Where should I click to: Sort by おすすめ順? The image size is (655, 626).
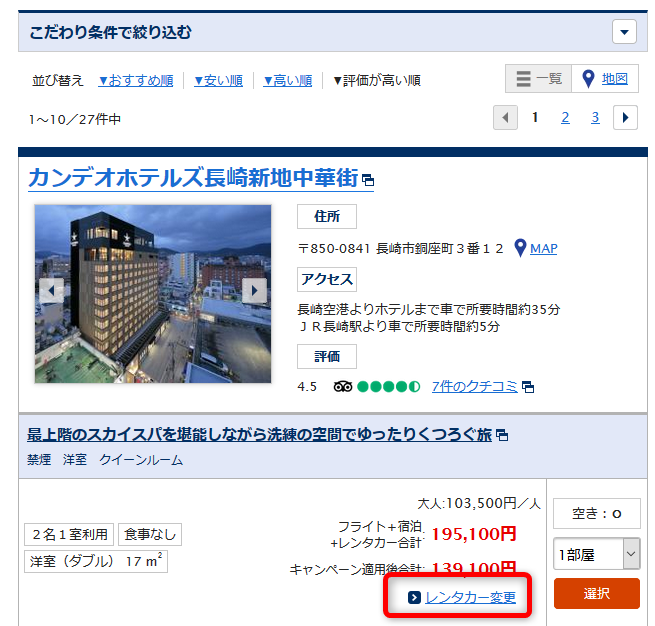tap(136, 80)
